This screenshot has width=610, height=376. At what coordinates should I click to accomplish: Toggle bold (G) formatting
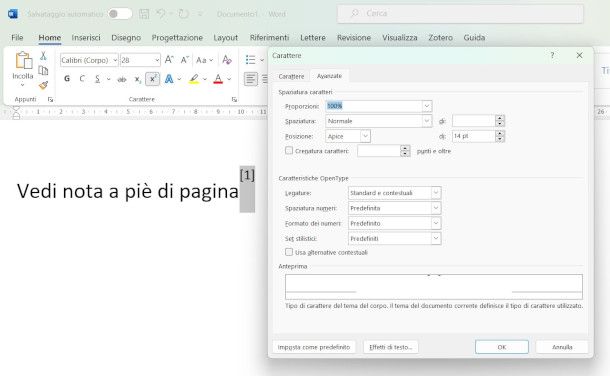tap(67, 79)
